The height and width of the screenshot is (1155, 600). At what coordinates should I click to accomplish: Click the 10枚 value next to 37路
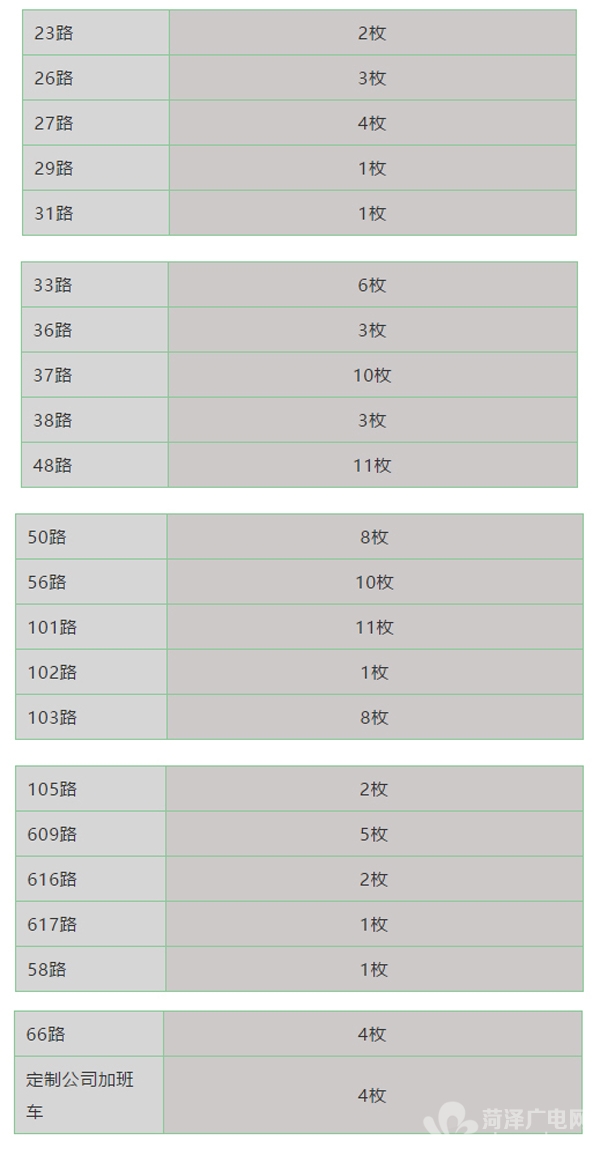372,375
